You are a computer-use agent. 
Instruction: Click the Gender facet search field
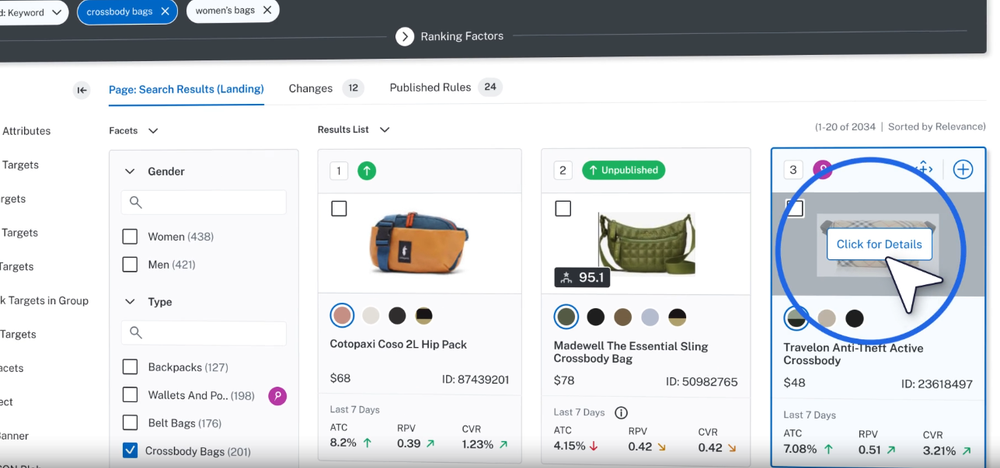pos(203,202)
